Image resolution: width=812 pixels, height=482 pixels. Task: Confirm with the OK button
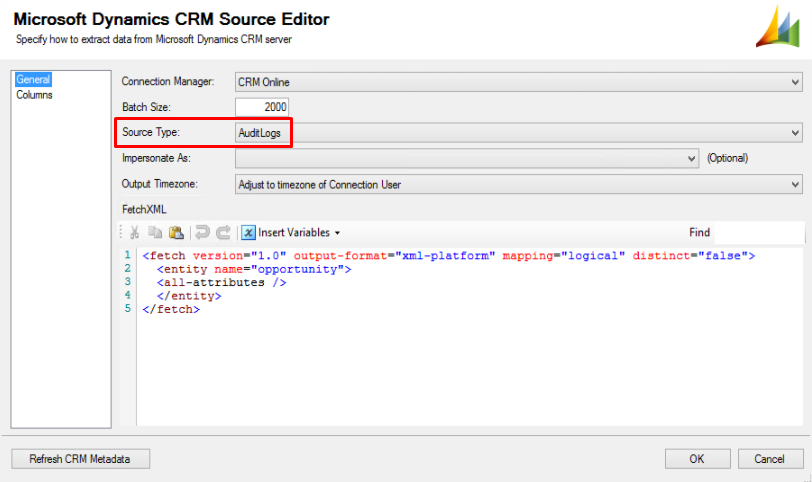point(697,459)
